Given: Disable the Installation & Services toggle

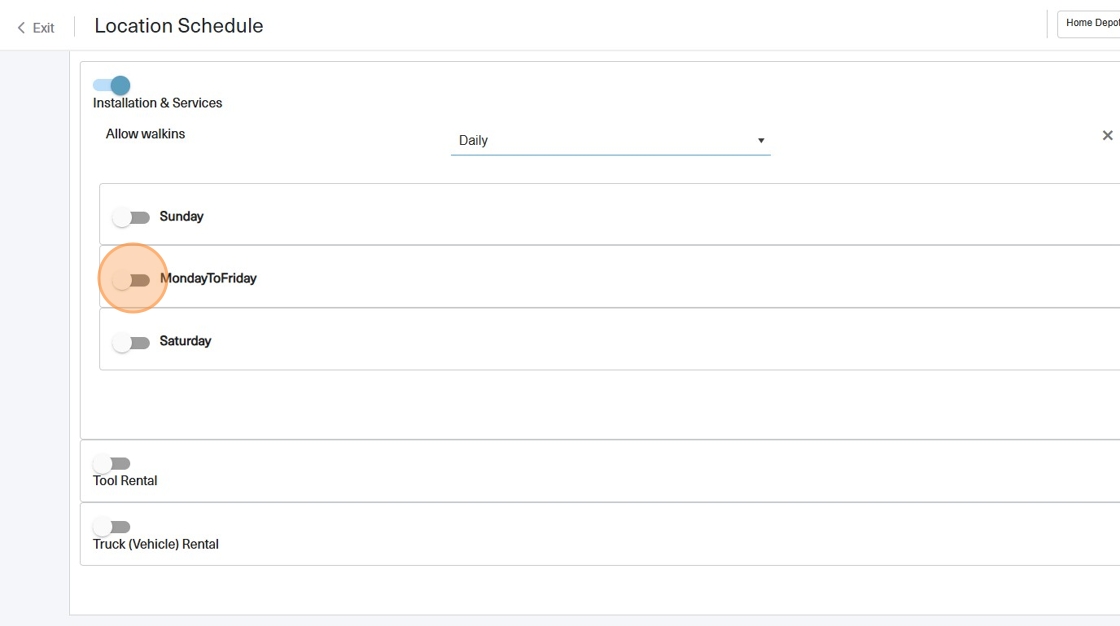Looking at the screenshot, I should [x=112, y=86].
